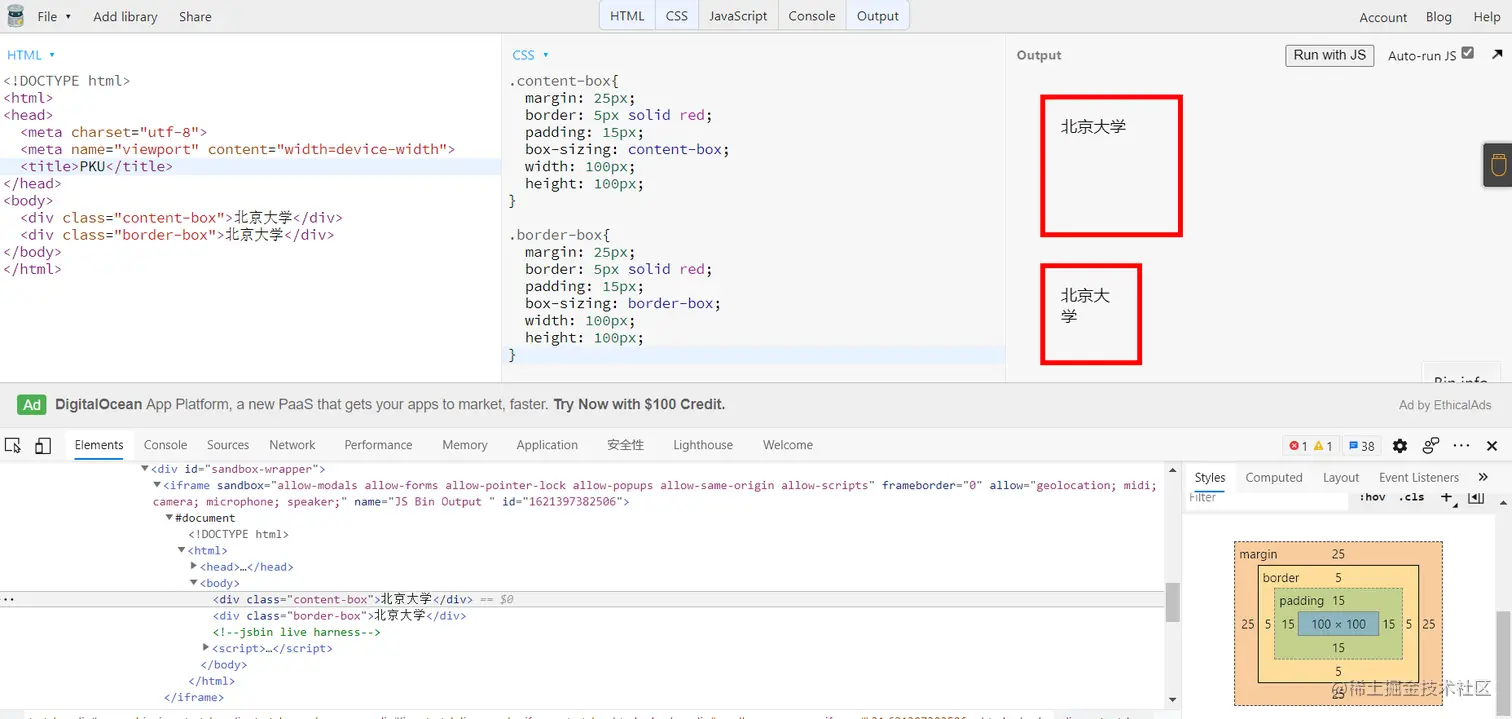1512x719 pixels.
Task: Pop out the output with arrow icon
Action: point(1497,55)
